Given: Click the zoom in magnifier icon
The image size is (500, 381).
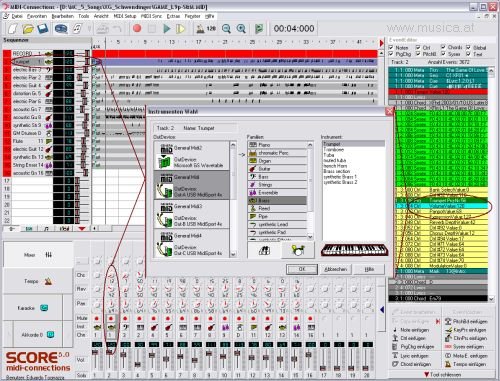Looking at the screenshot, I should 241,29.
